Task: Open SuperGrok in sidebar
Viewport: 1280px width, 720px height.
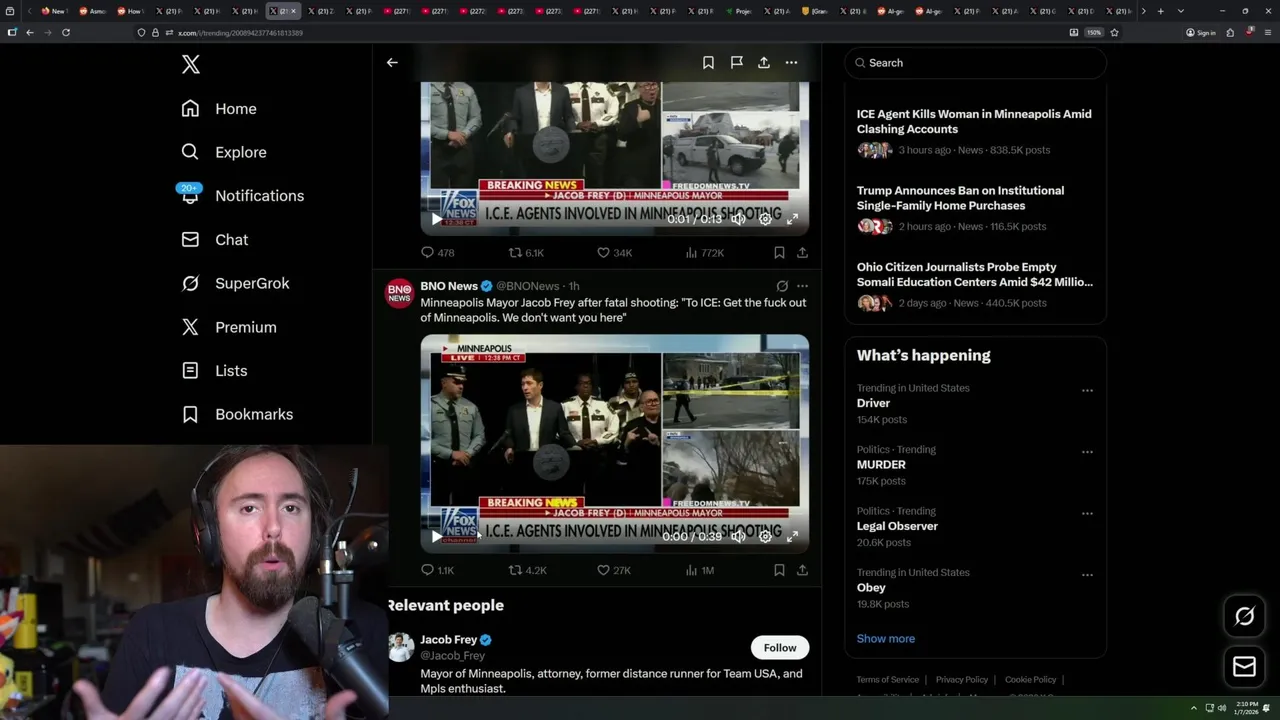Action: click(x=235, y=283)
